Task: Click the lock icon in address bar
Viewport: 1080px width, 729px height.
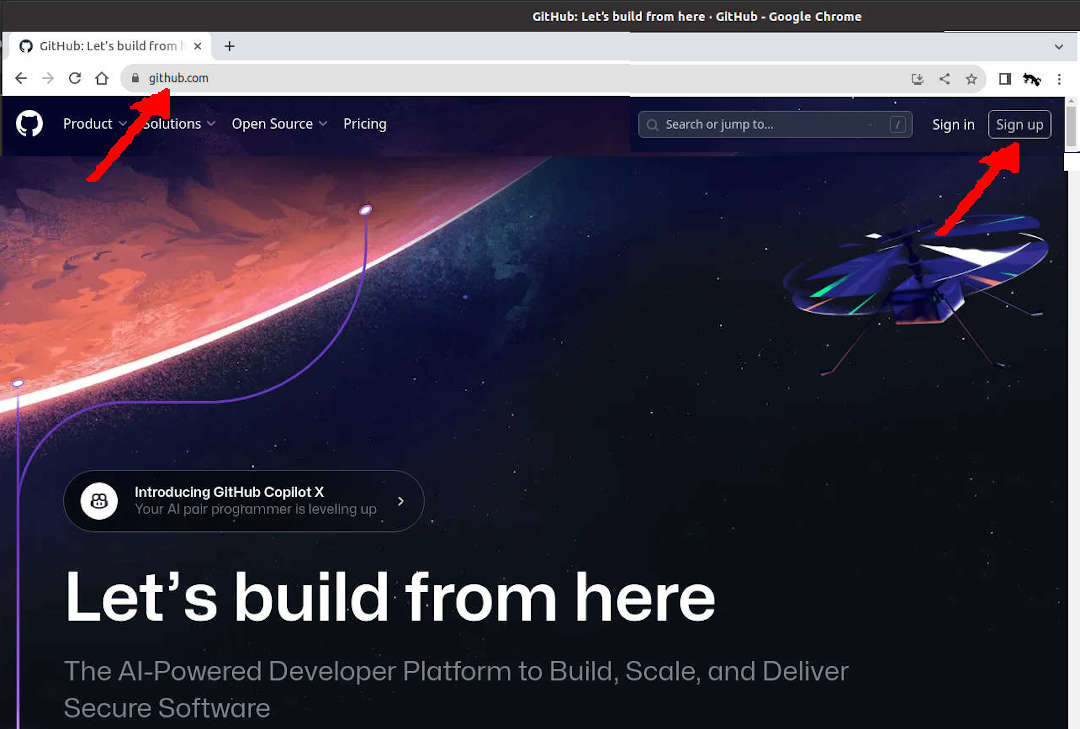Action: coord(135,79)
